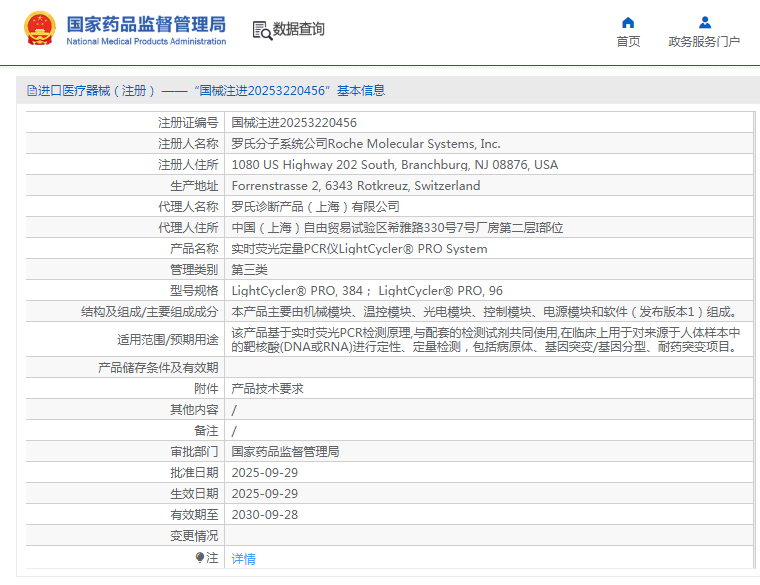Click the 备注 label
The height and width of the screenshot is (585, 760).
click(x=206, y=431)
